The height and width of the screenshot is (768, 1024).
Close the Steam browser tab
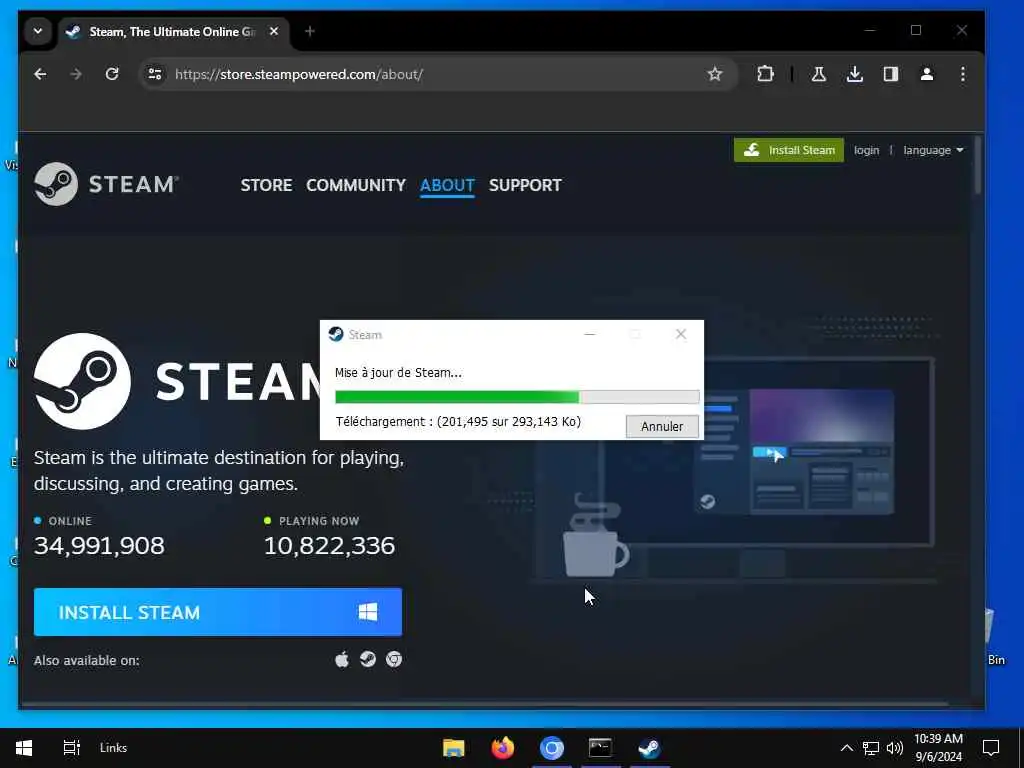point(274,31)
